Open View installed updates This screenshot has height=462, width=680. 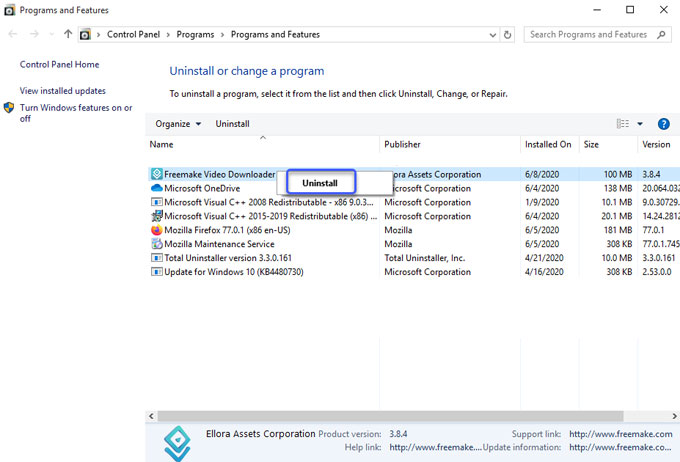62,91
